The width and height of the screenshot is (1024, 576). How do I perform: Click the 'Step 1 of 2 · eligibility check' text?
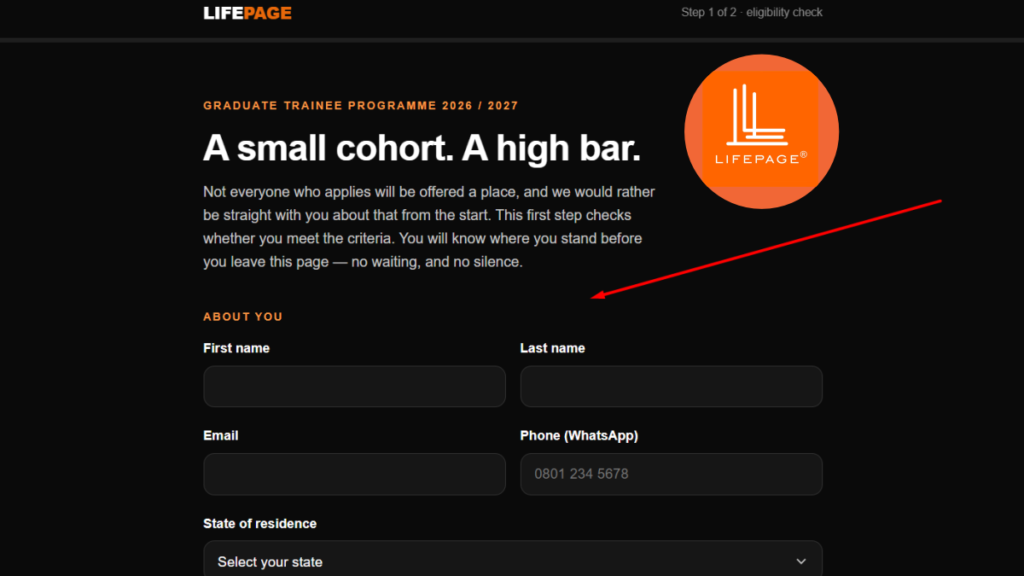coord(752,12)
